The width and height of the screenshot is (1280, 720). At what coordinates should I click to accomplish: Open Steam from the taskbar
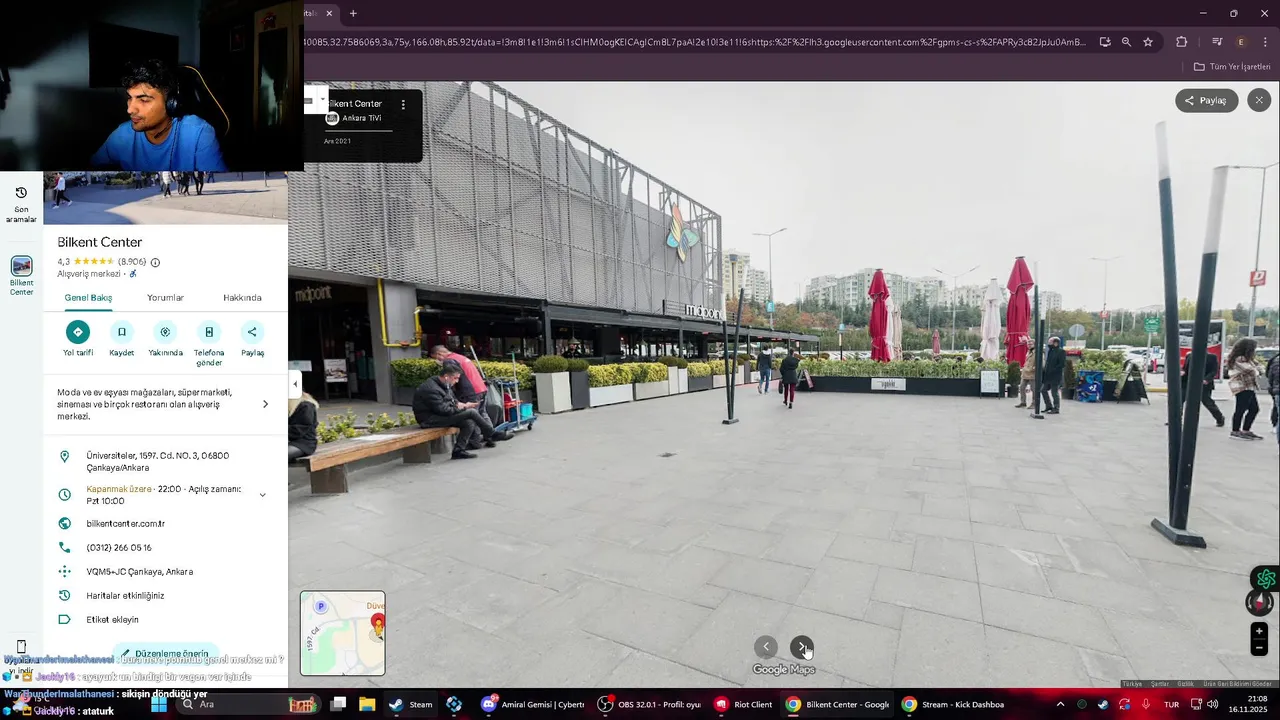[x=411, y=704]
